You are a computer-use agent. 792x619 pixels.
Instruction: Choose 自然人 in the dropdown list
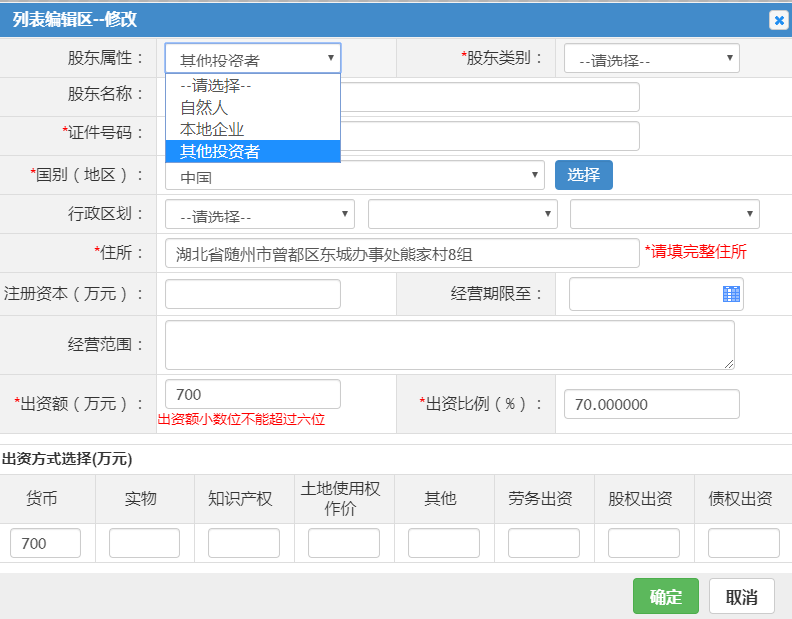click(253, 108)
